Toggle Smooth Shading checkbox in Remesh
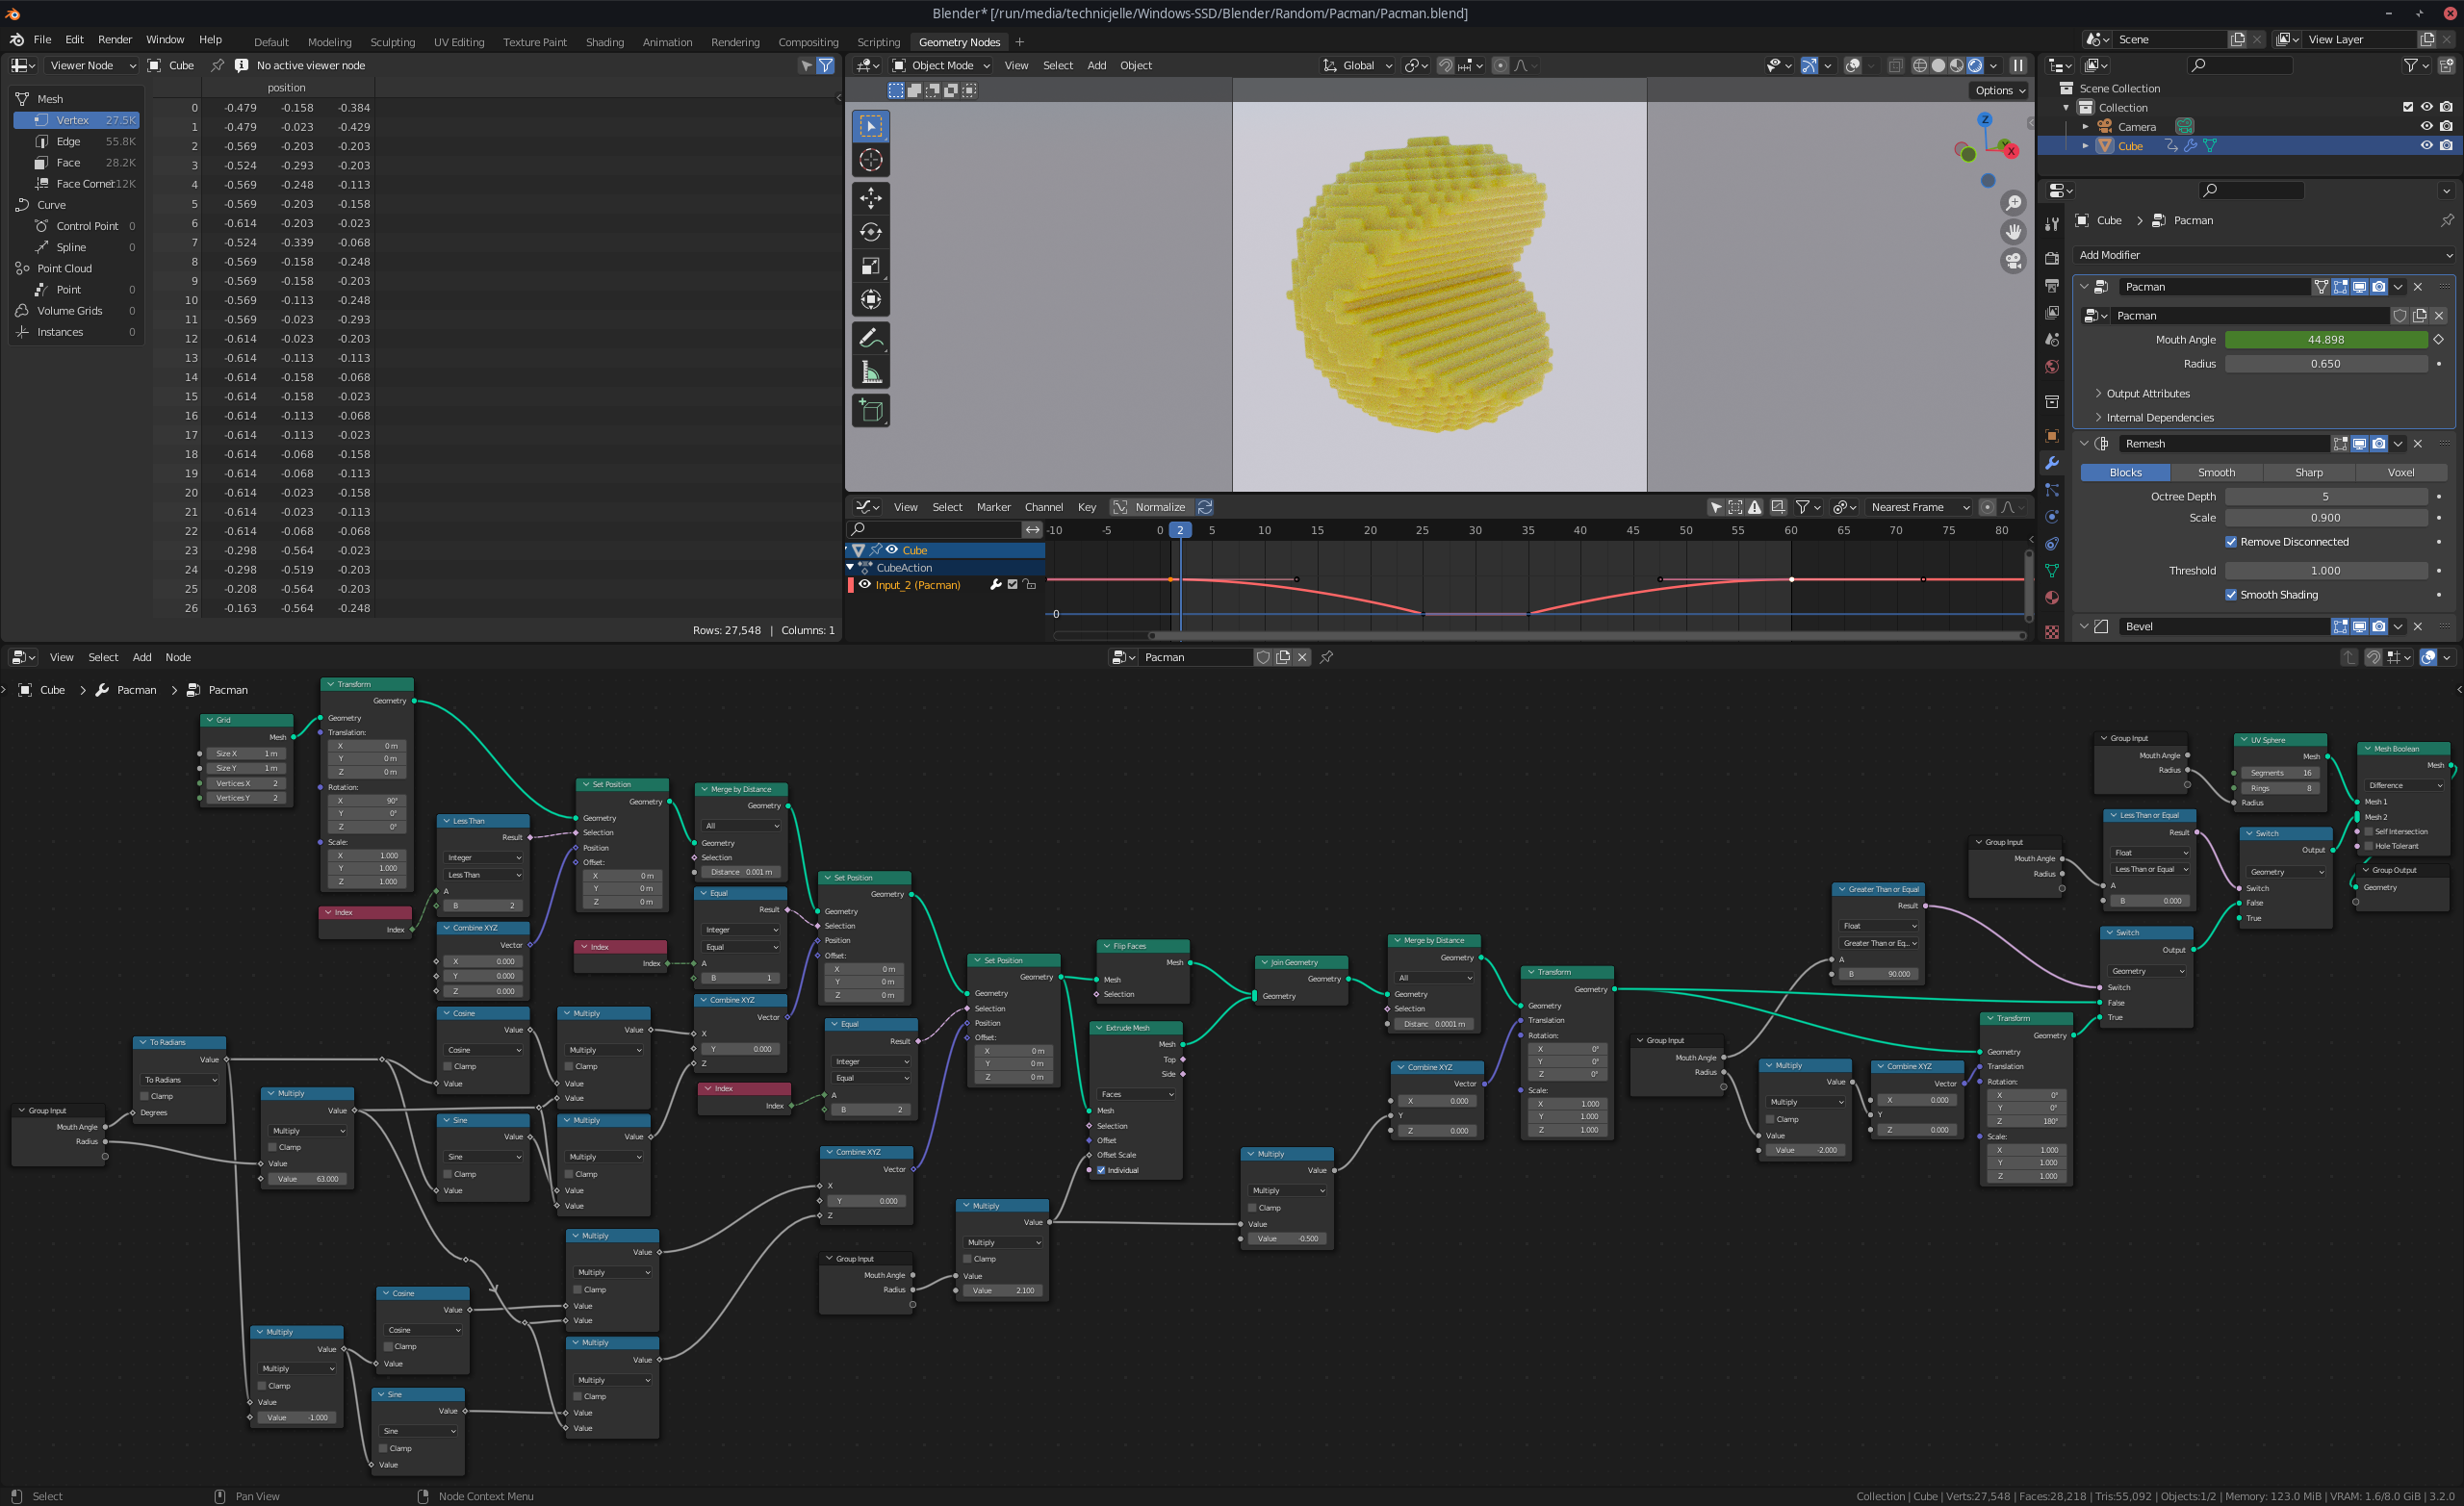2464x1506 pixels. [2230, 595]
